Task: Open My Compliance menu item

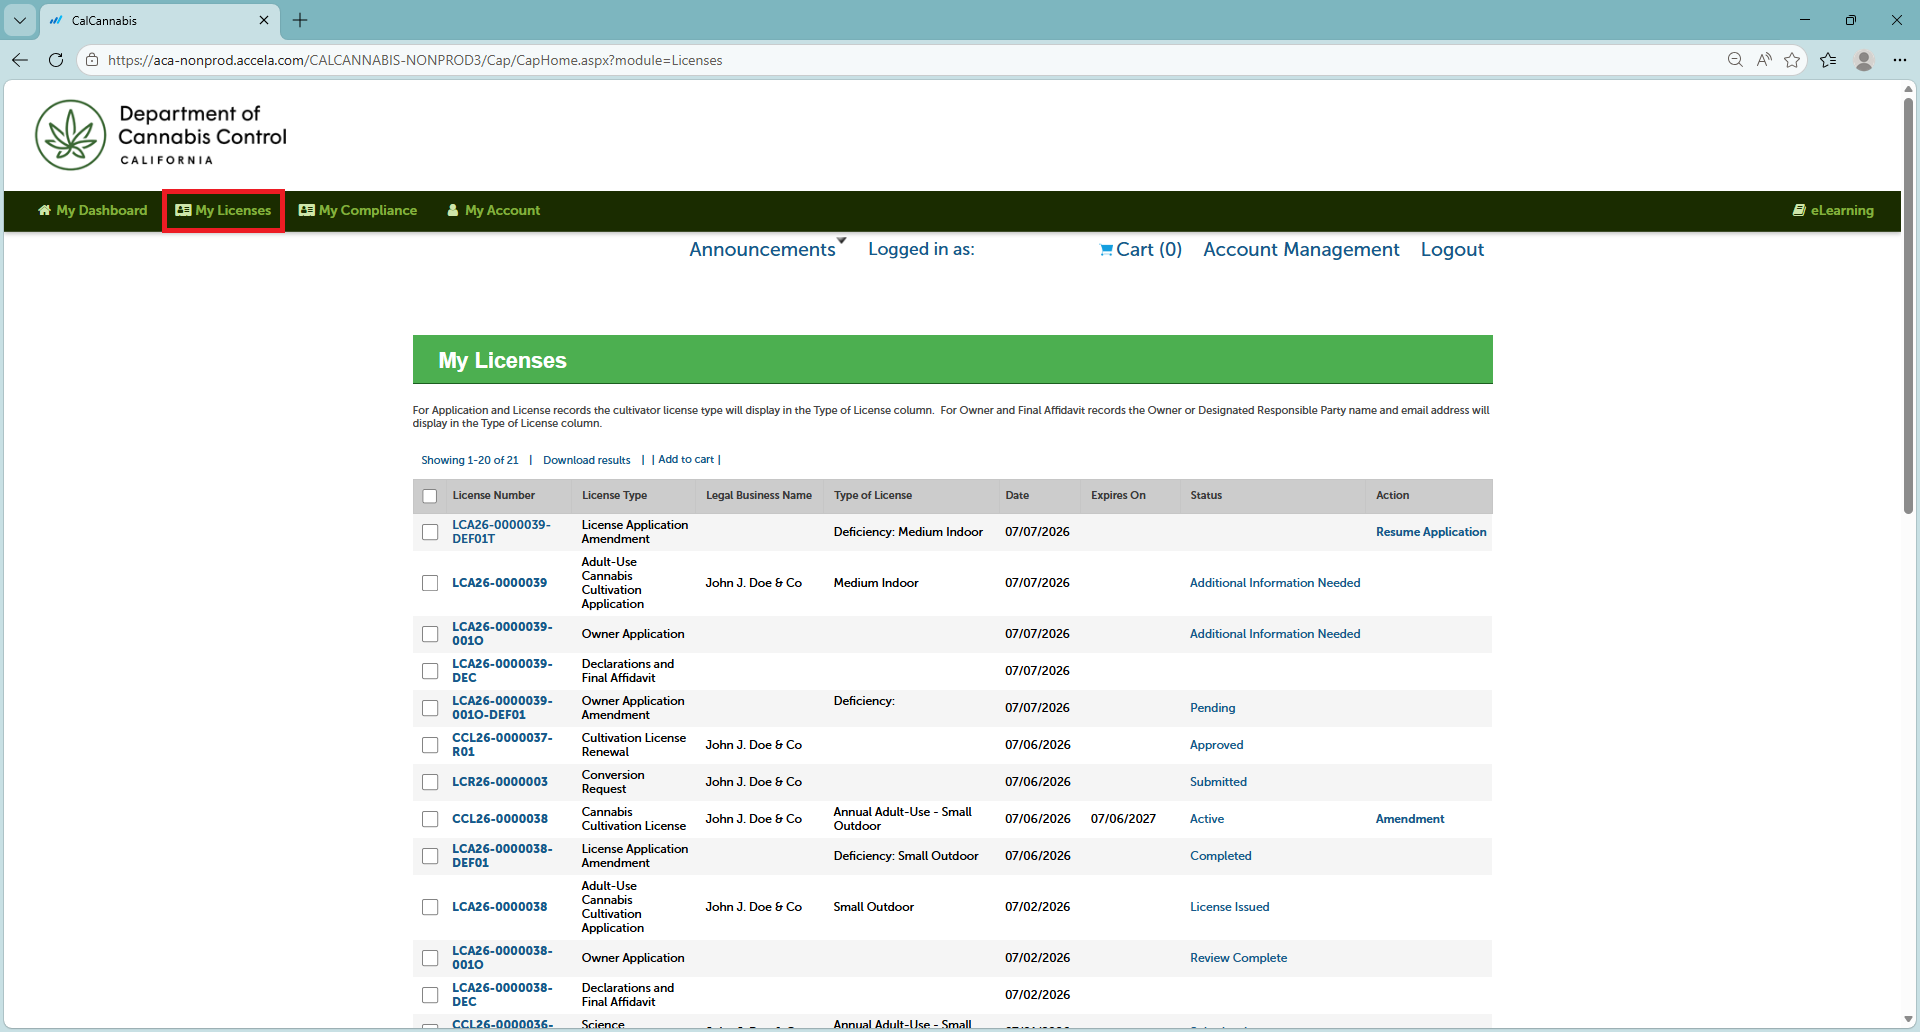Action: [358, 210]
